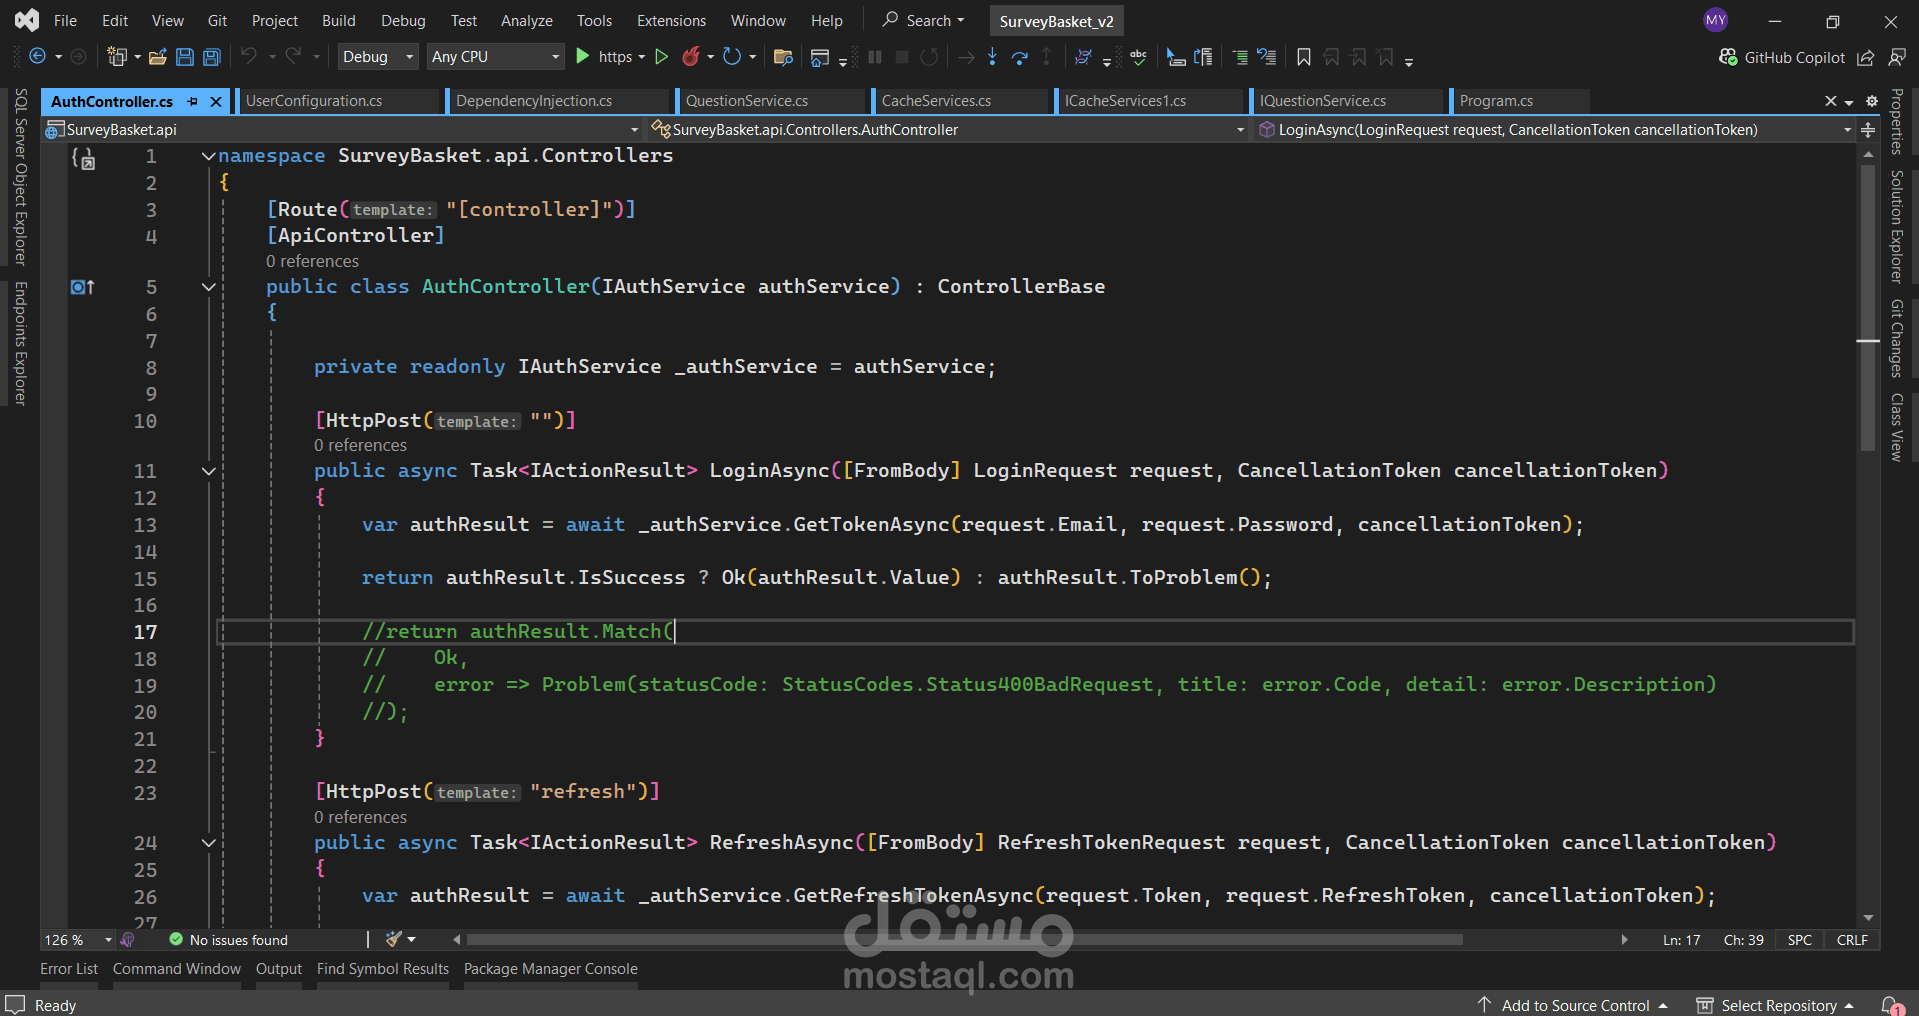Screen dimensions: 1919x1016
Task: Click the inheritance margin icon on line 5
Action: (83, 287)
